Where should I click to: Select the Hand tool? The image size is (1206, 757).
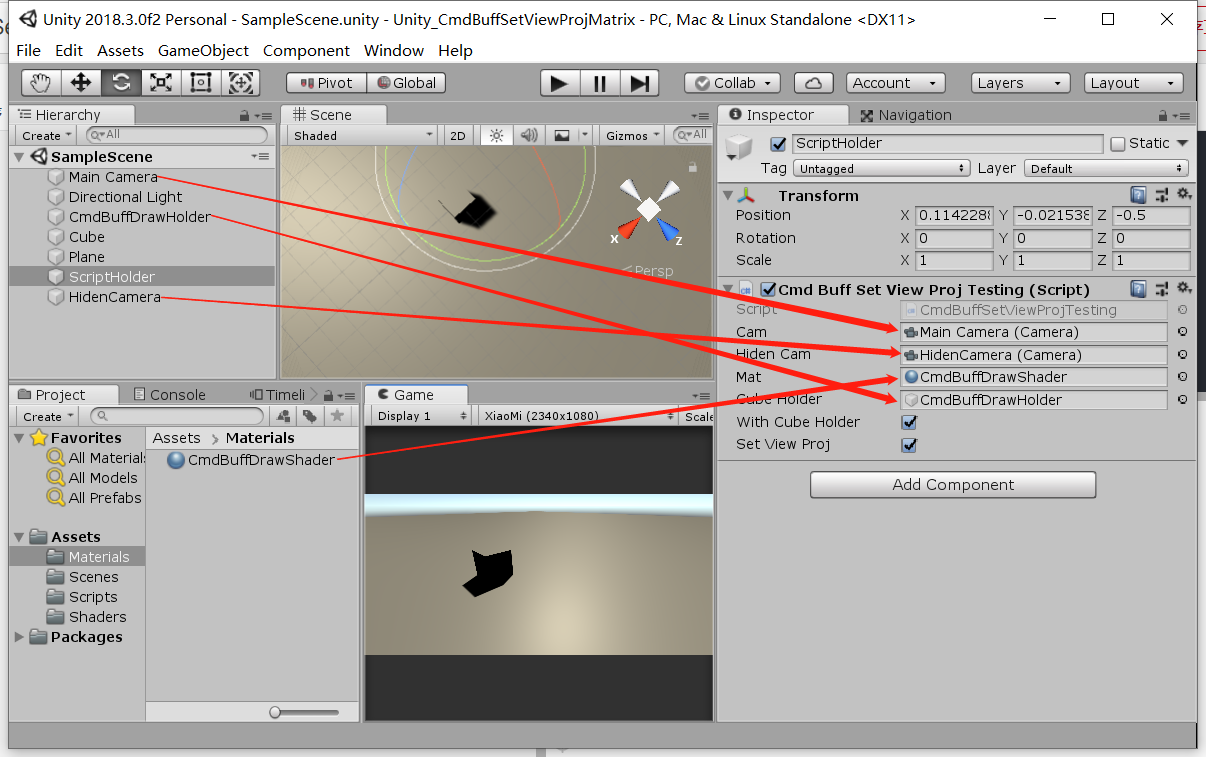point(41,83)
